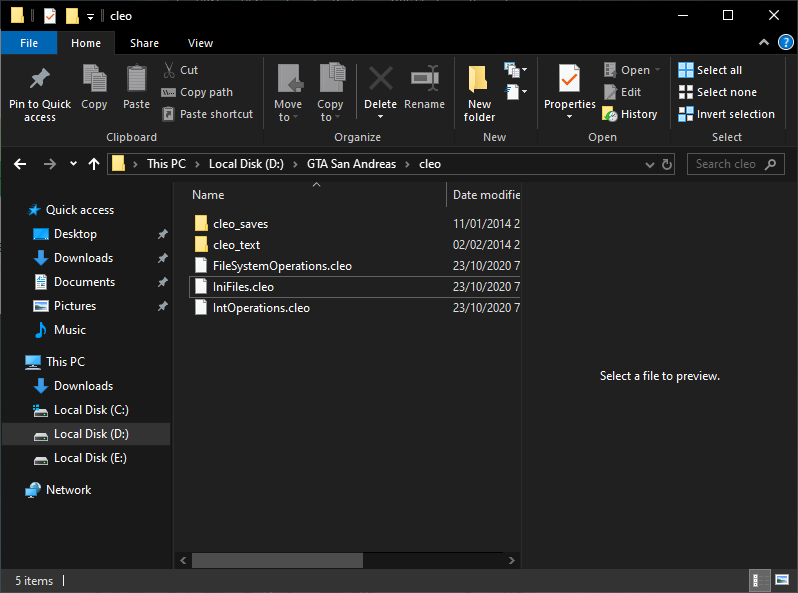Go back with the left arrow
798x593 pixels.
20,164
